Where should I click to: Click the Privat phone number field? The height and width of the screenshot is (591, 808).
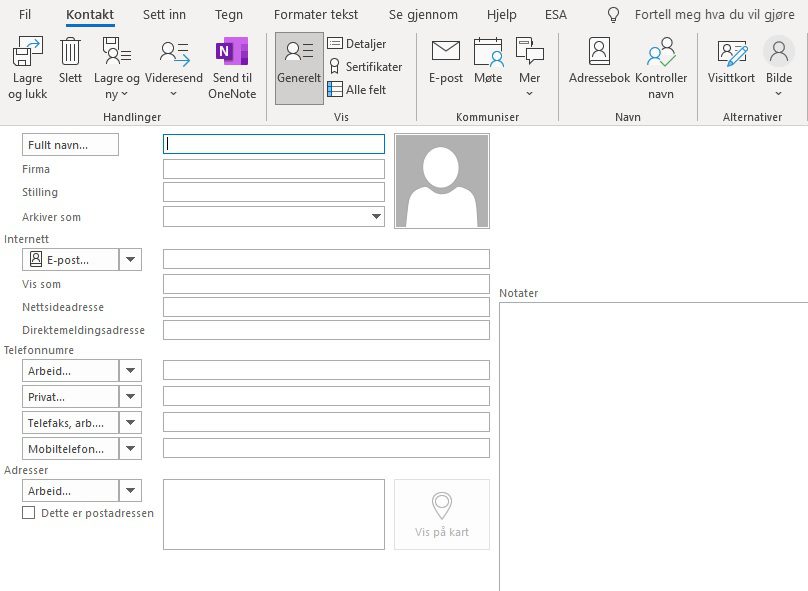pos(326,396)
